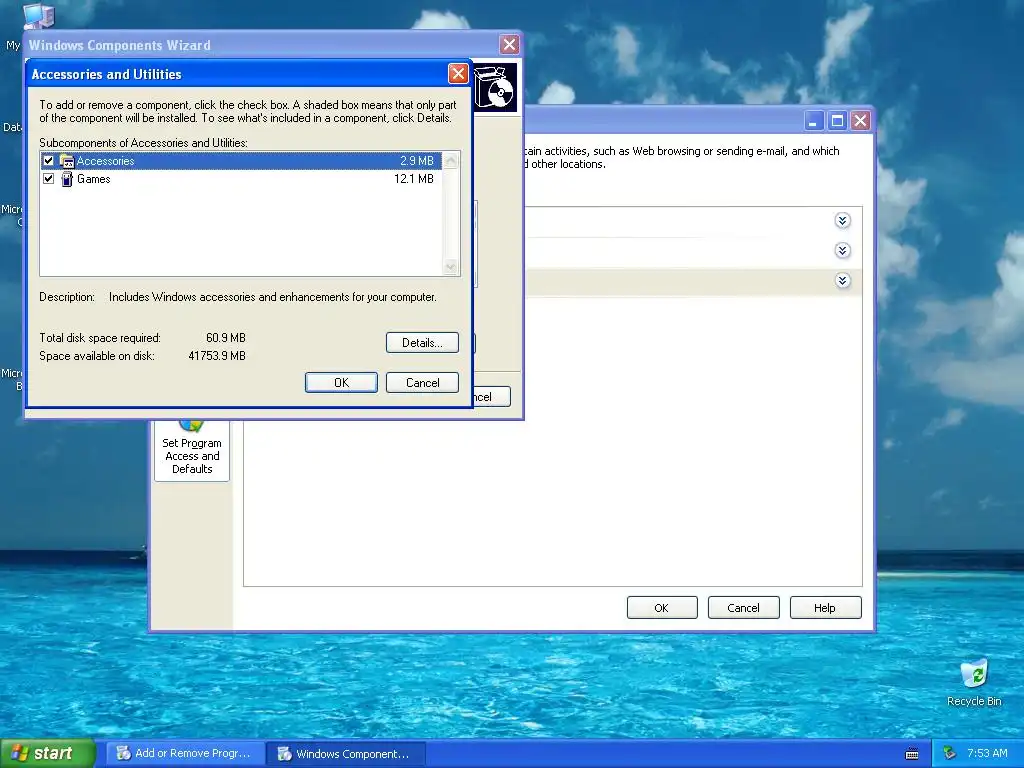
Task: Click the on-screen keyboard tray icon
Action: pos(912,754)
